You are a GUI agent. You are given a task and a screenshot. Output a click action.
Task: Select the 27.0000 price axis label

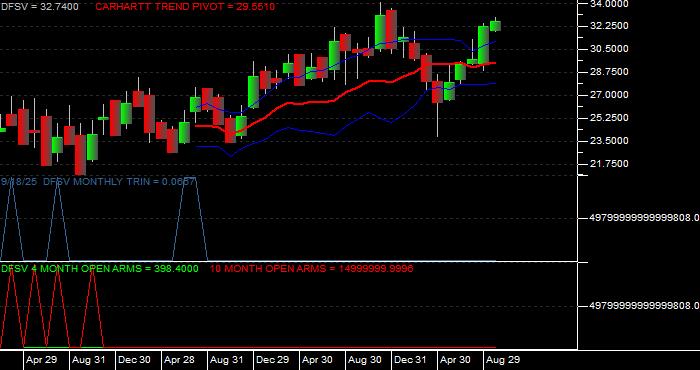pos(609,95)
